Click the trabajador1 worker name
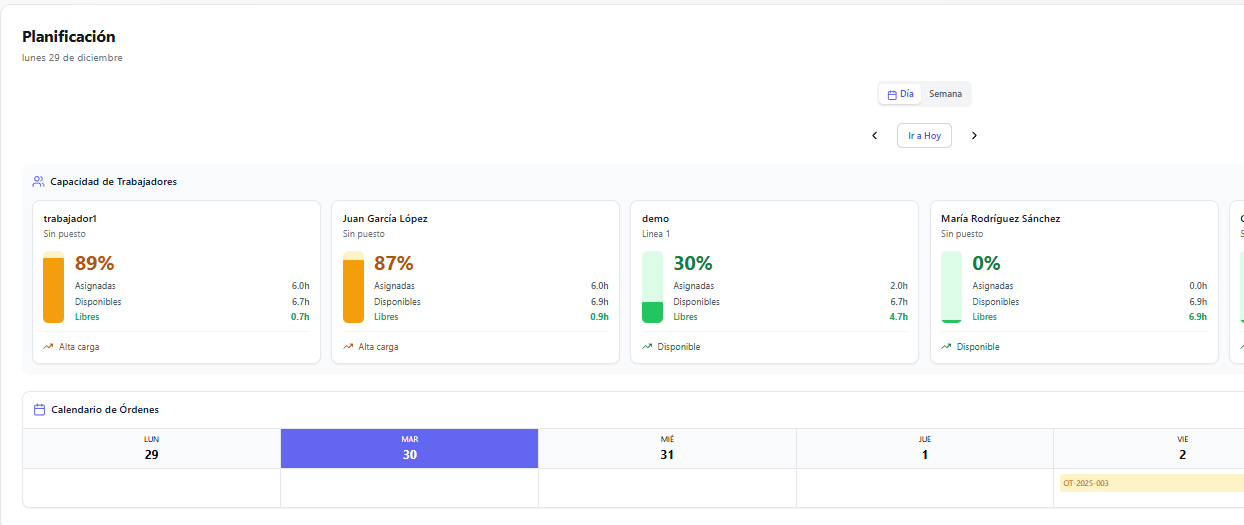The image size is (1244, 525). [70, 218]
